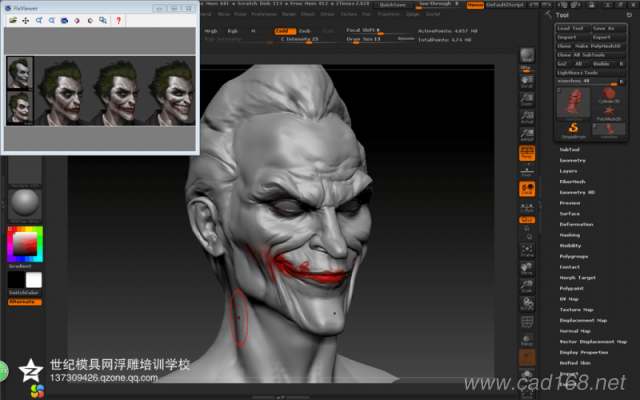This screenshot has height=400, width=640.
Task: Expand the Polypaint section
Action: [x=571, y=288]
